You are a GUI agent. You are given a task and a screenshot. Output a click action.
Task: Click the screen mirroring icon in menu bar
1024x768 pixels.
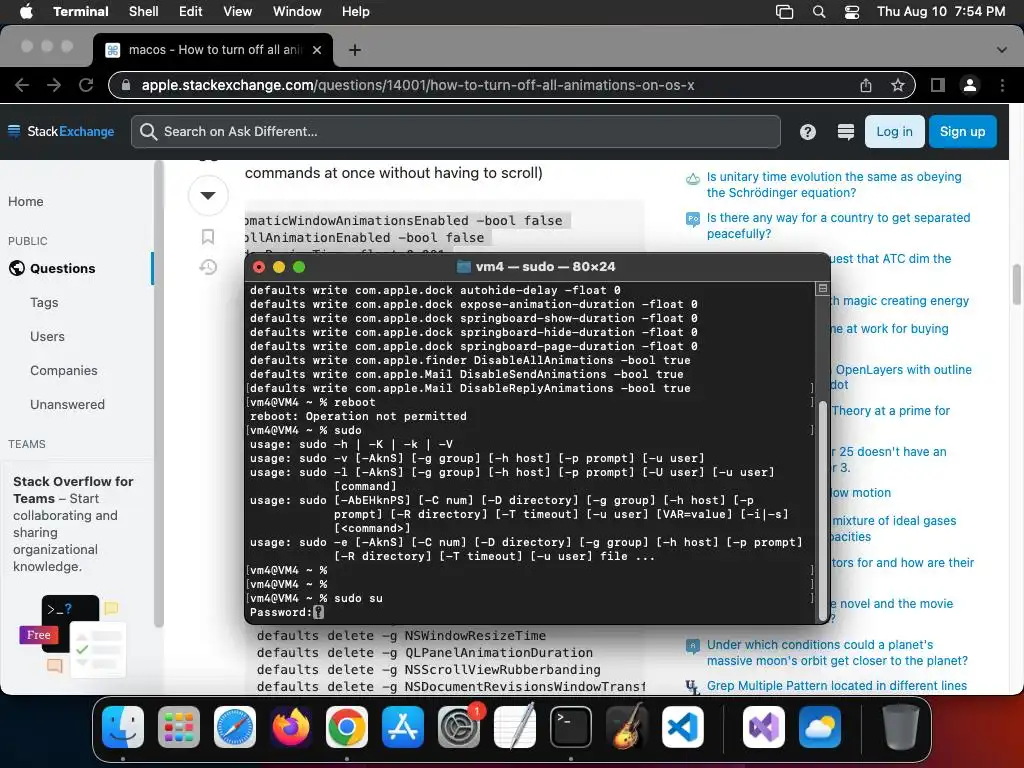tap(784, 12)
